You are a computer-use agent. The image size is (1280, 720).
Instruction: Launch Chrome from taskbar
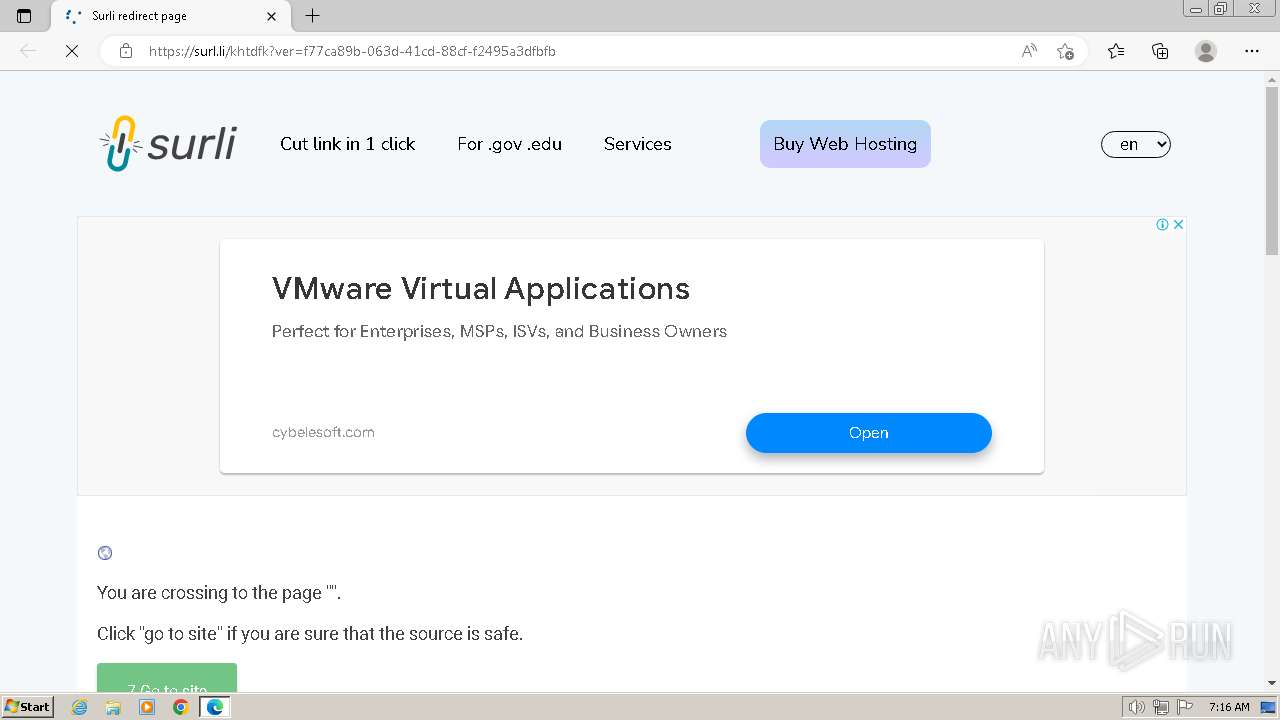pos(180,707)
